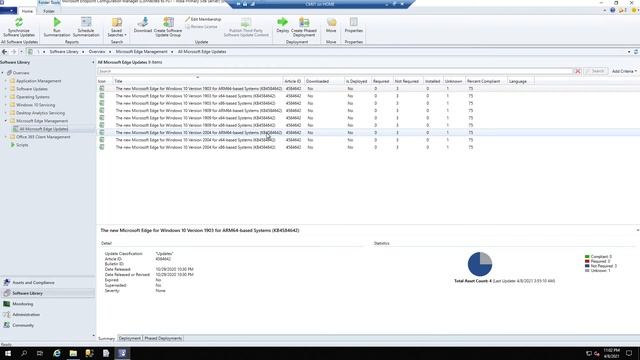
Task: Clear search with the red X
Action: [578, 71]
